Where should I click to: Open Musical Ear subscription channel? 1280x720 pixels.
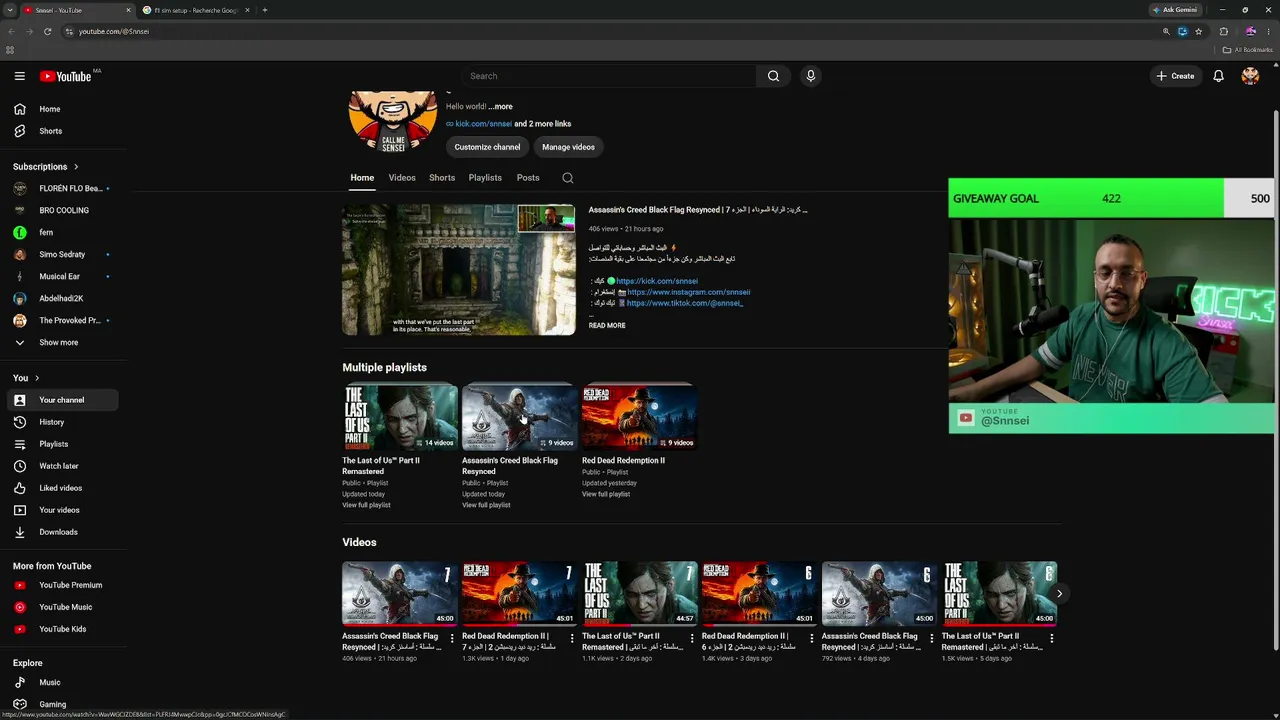(62, 276)
